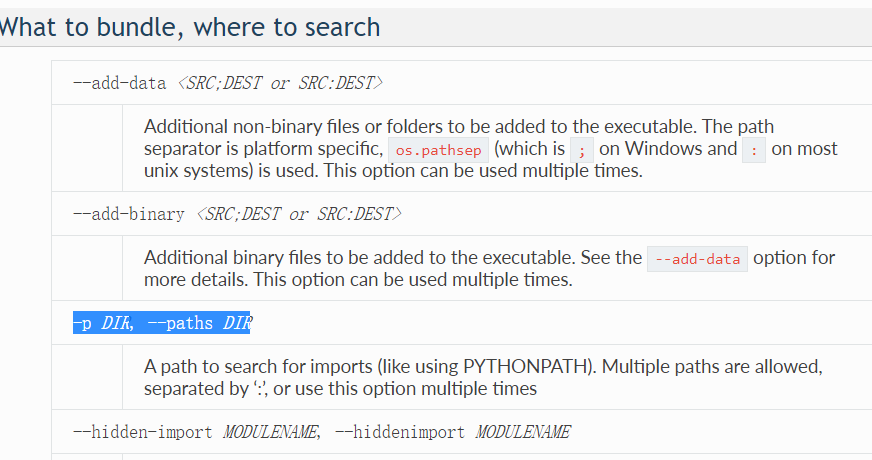Click the 'This option can be used multiple times' sentence under --add-data

483,171
